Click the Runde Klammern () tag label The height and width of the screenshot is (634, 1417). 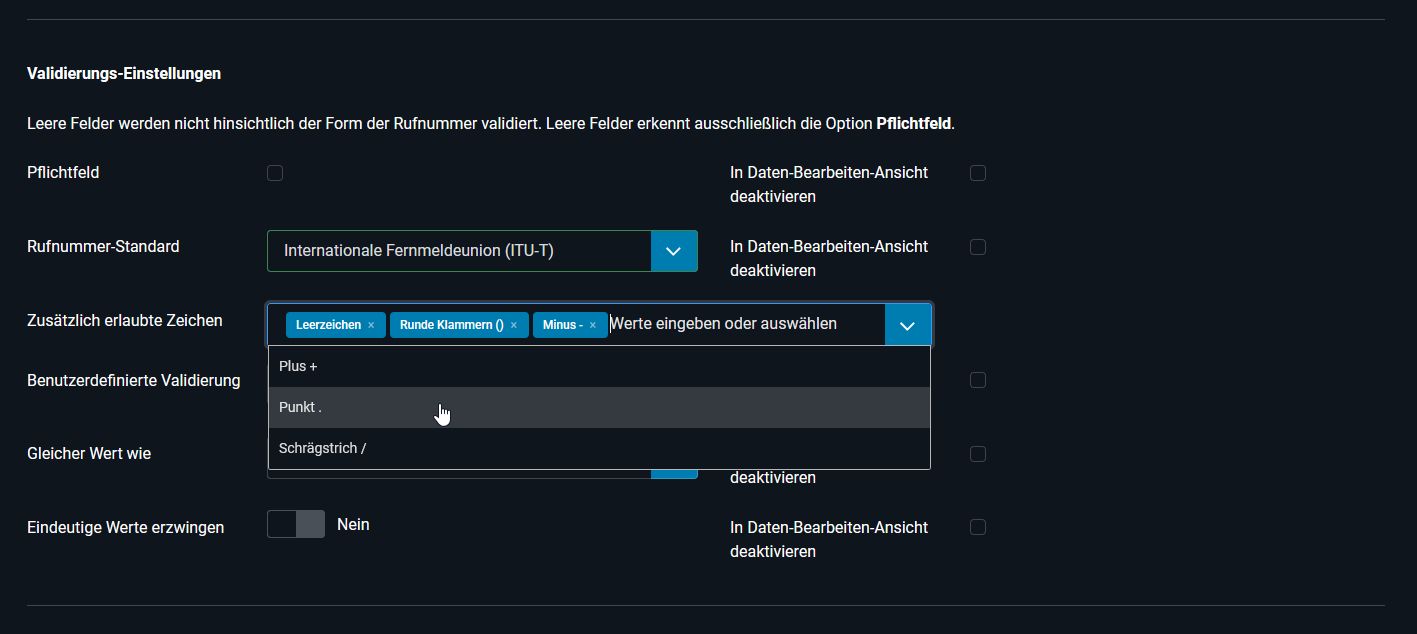pyautogui.click(x=451, y=325)
